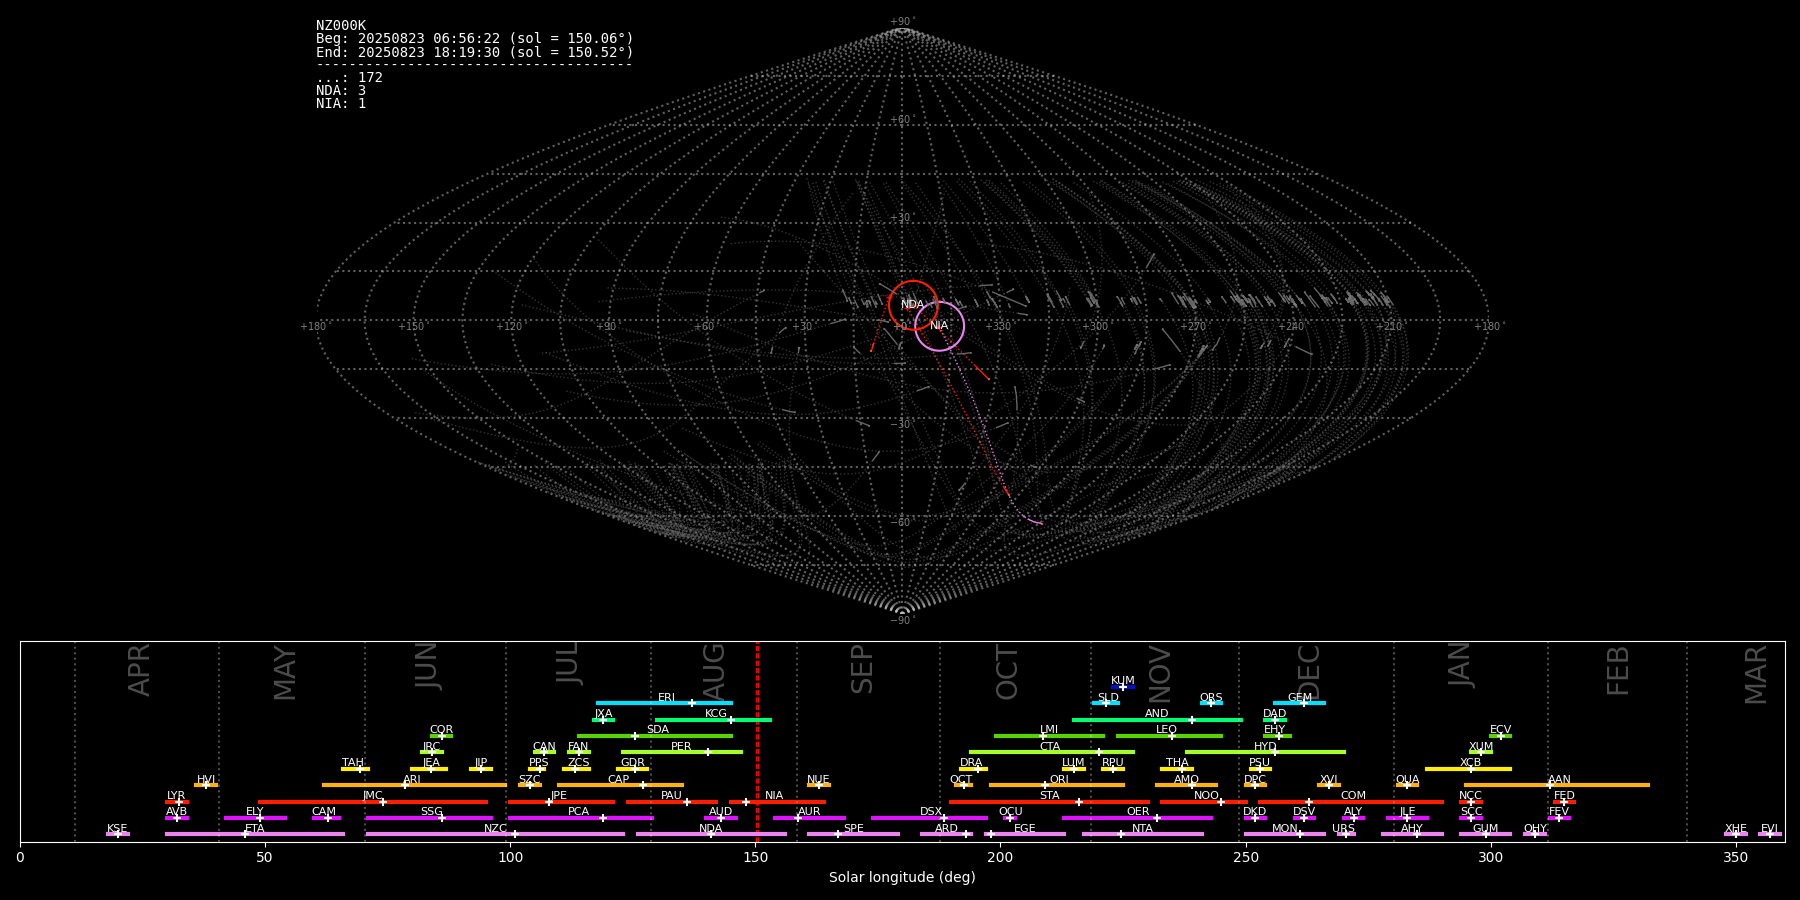Select the station name NZ000K in header

pyautogui.click(x=341, y=26)
